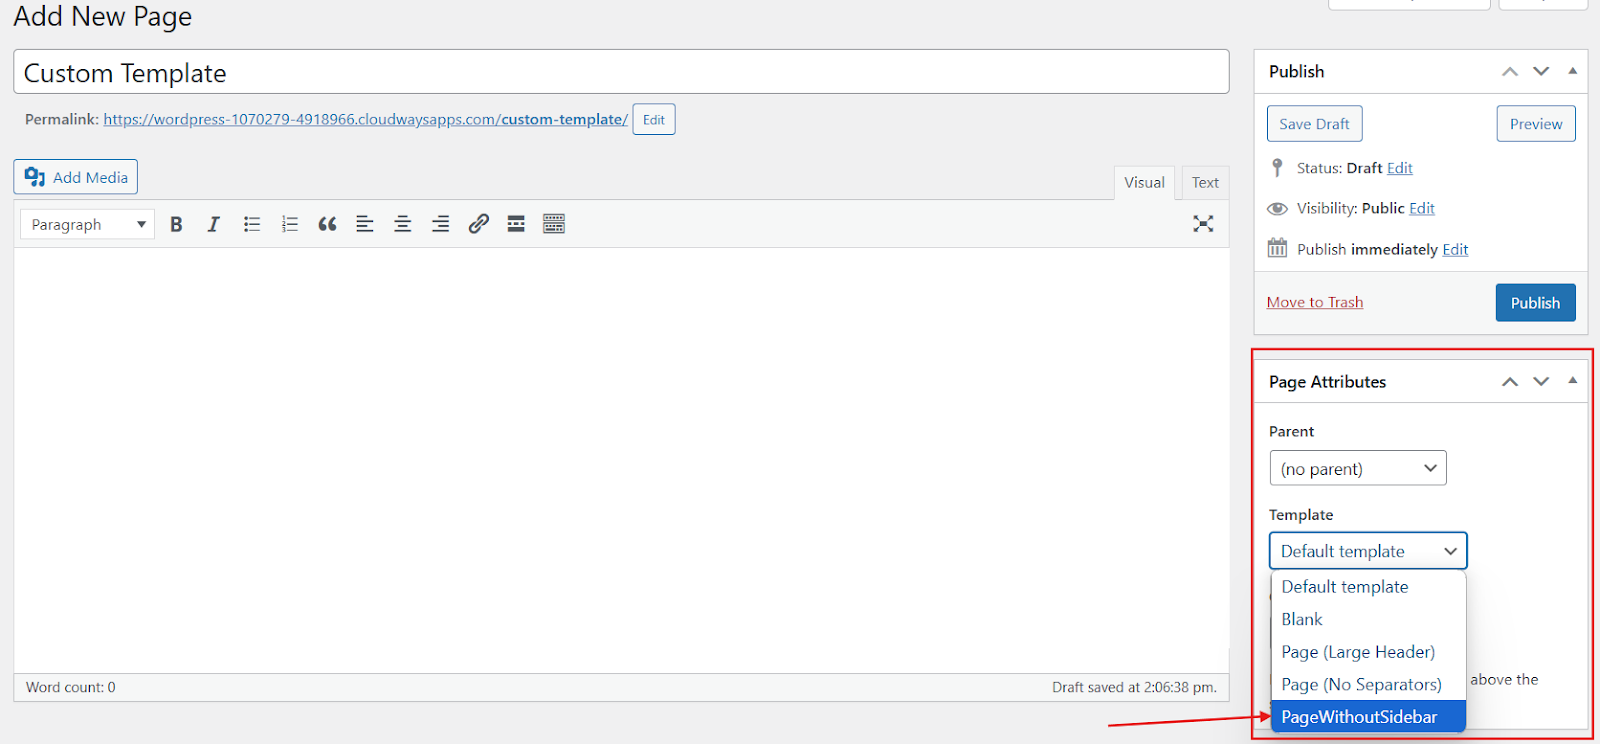The height and width of the screenshot is (744, 1600).
Task: Enter distraction-free fullscreen mode
Action: coord(1203,224)
